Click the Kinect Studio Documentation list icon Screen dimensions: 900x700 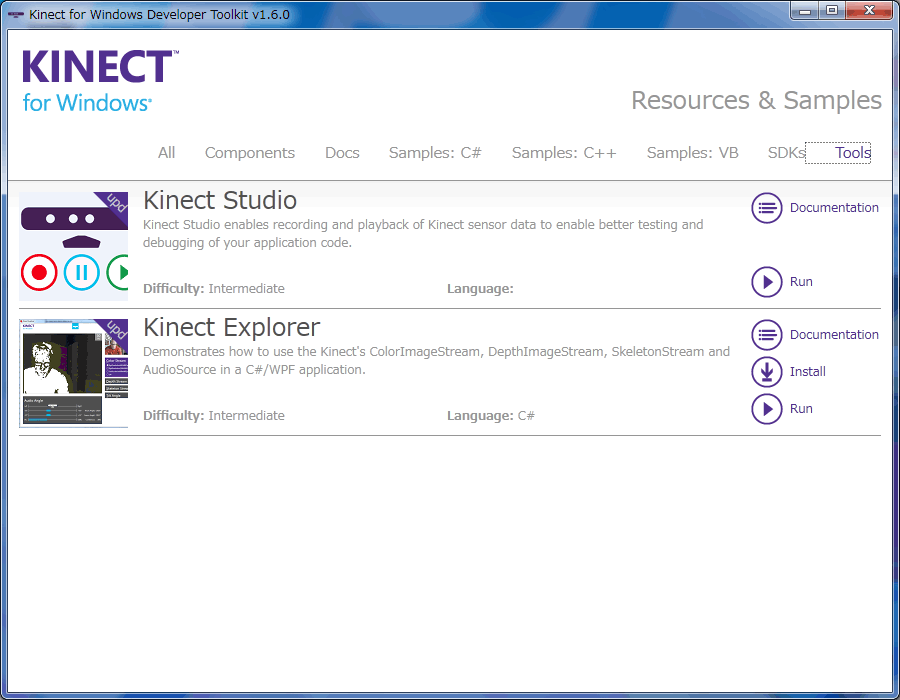click(x=766, y=208)
